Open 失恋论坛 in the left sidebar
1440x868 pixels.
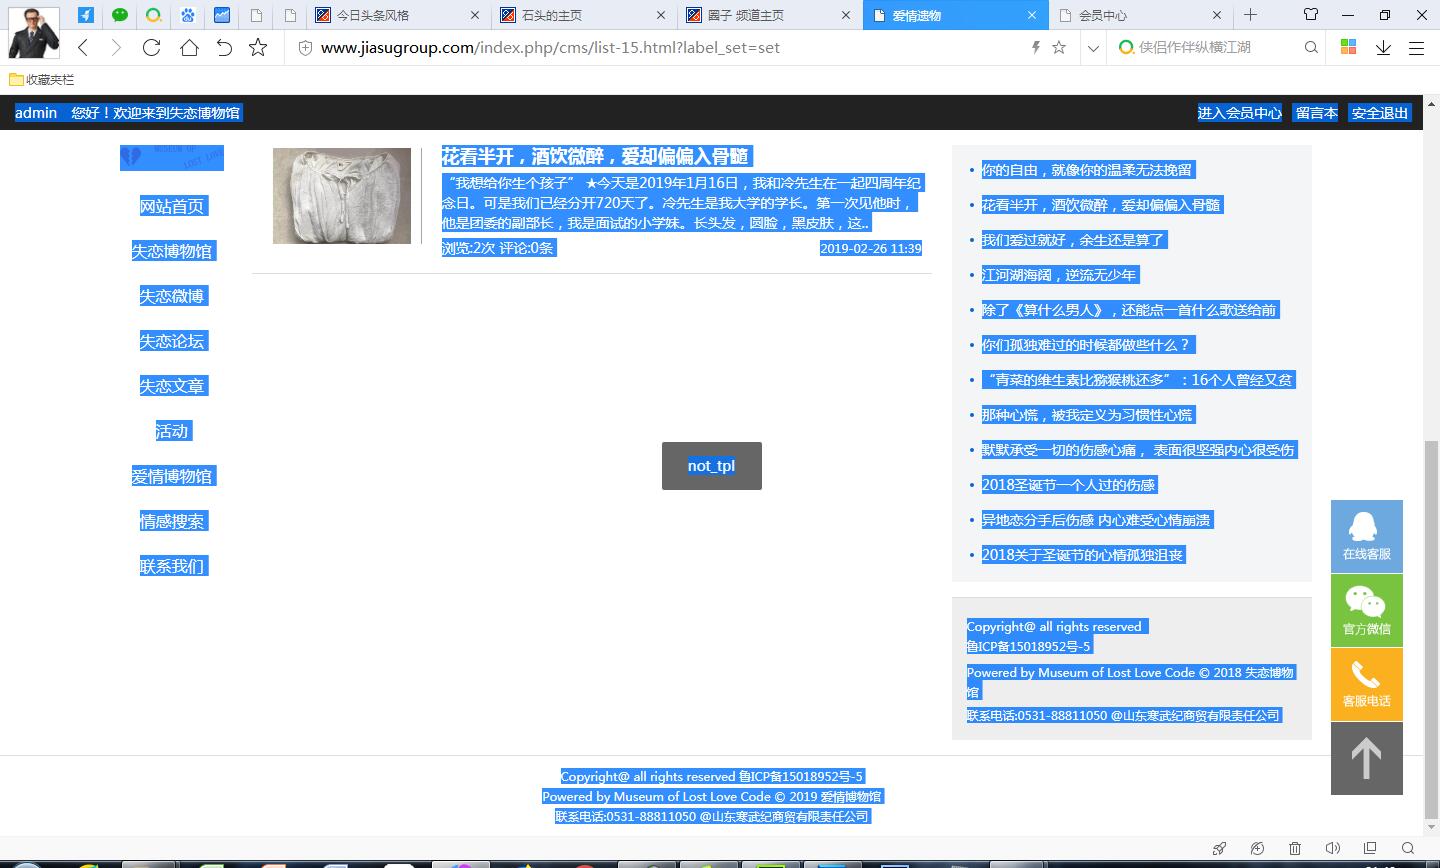[x=172, y=341]
